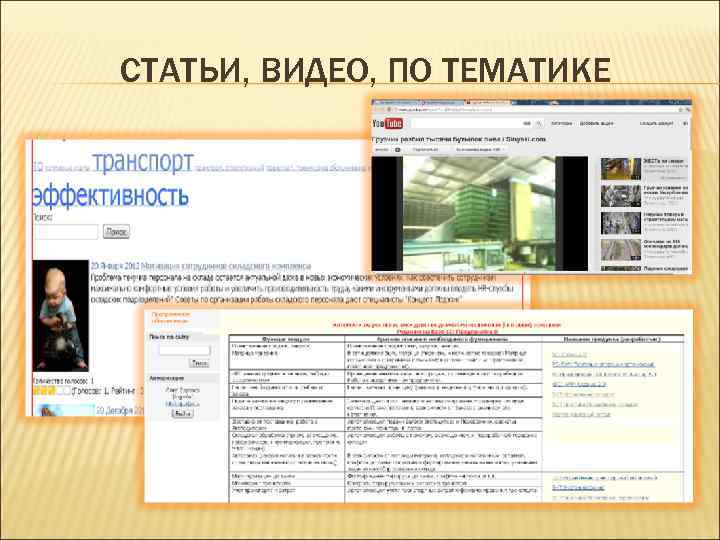The width and height of the screenshot is (720, 540).
Task: Click the search box under 'эффективность'
Action: (66, 232)
